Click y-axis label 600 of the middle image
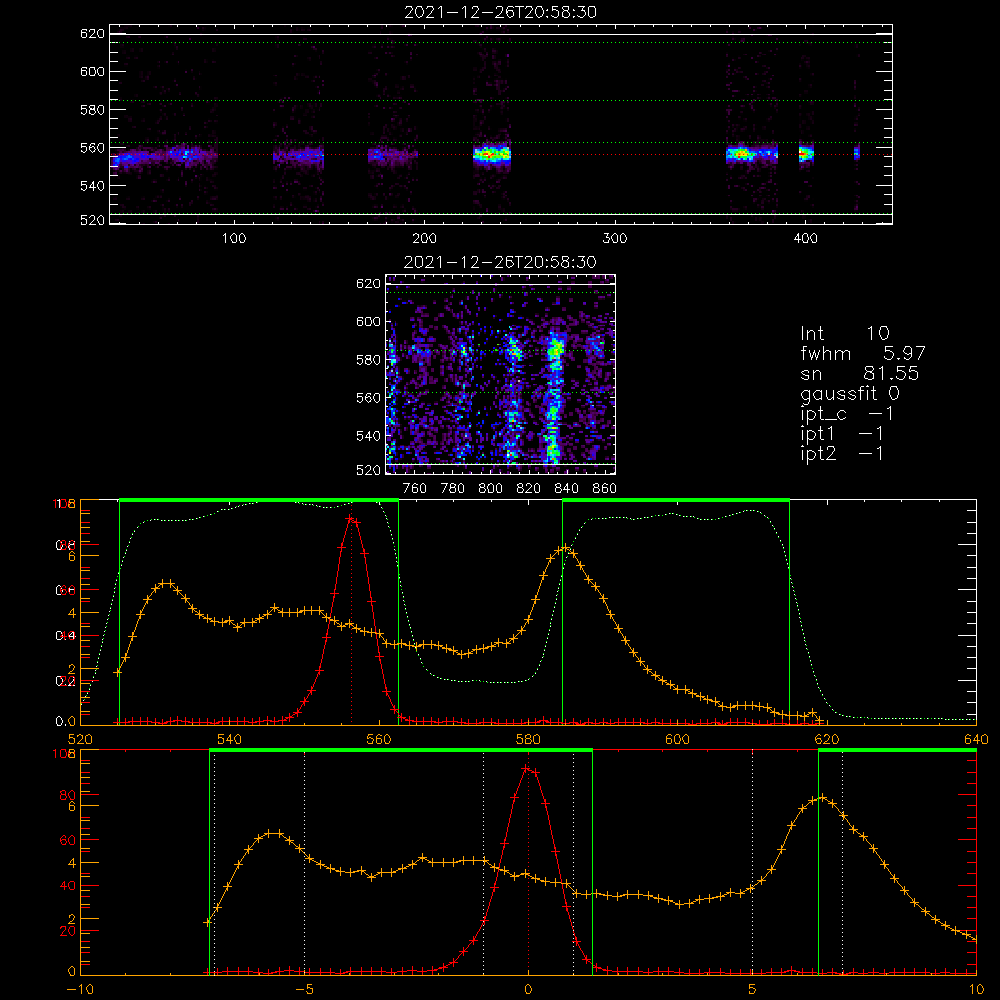 pyautogui.click(x=368, y=321)
